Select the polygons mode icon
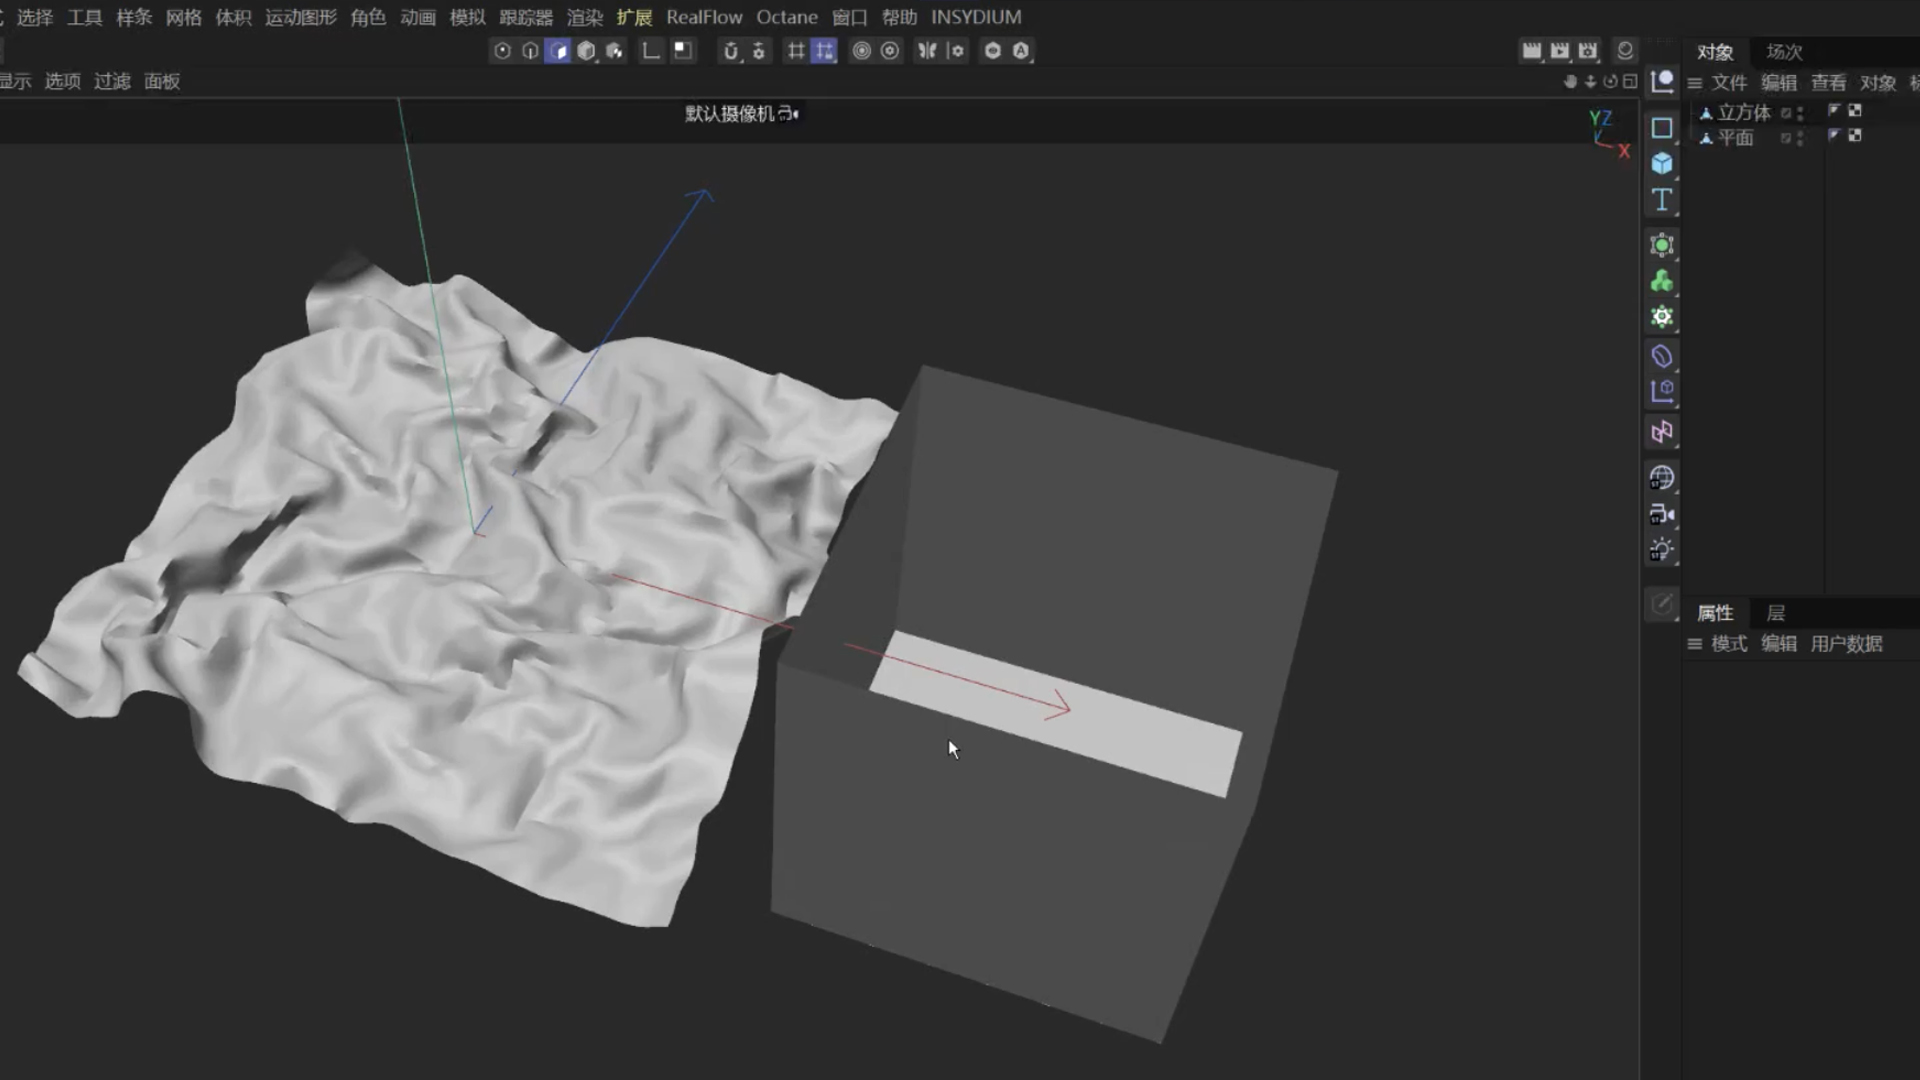Viewport: 1920px width, 1080px height. click(x=558, y=51)
